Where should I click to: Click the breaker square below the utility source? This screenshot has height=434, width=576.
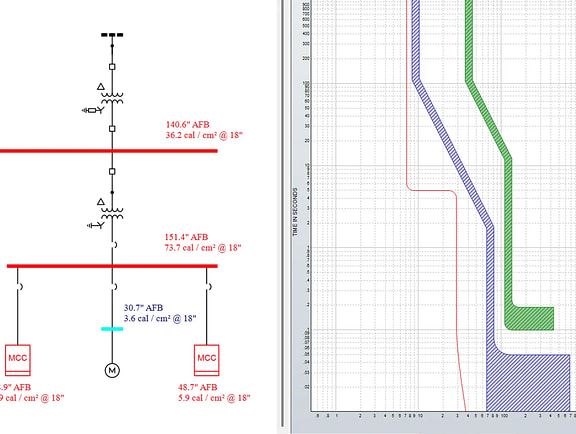(x=112, y=67)
